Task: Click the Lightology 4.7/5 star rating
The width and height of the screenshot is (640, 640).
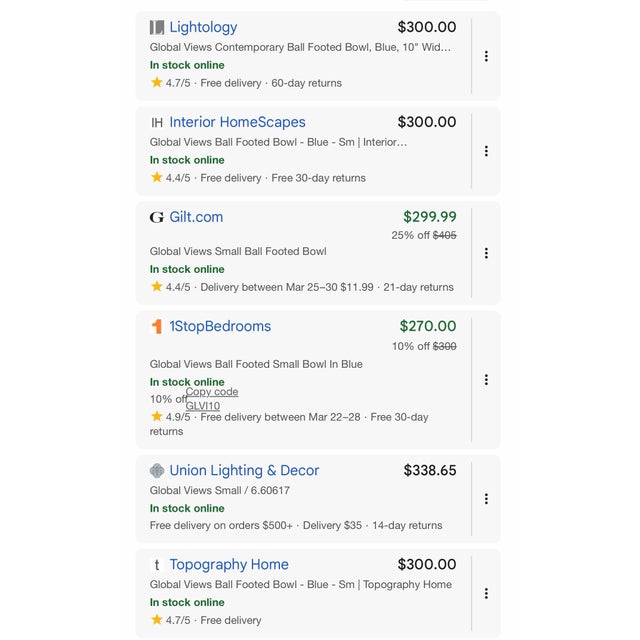Action: (x=170, y=83)
